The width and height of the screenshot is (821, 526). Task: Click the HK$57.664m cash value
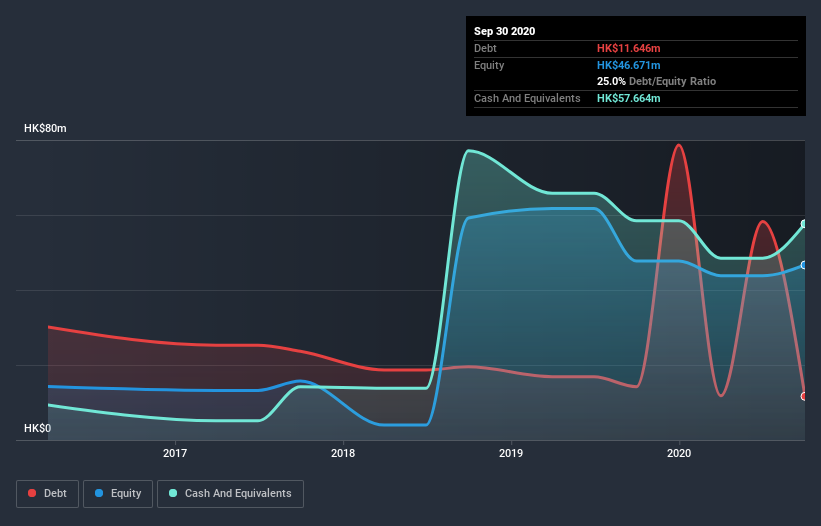tap(628, 98)
